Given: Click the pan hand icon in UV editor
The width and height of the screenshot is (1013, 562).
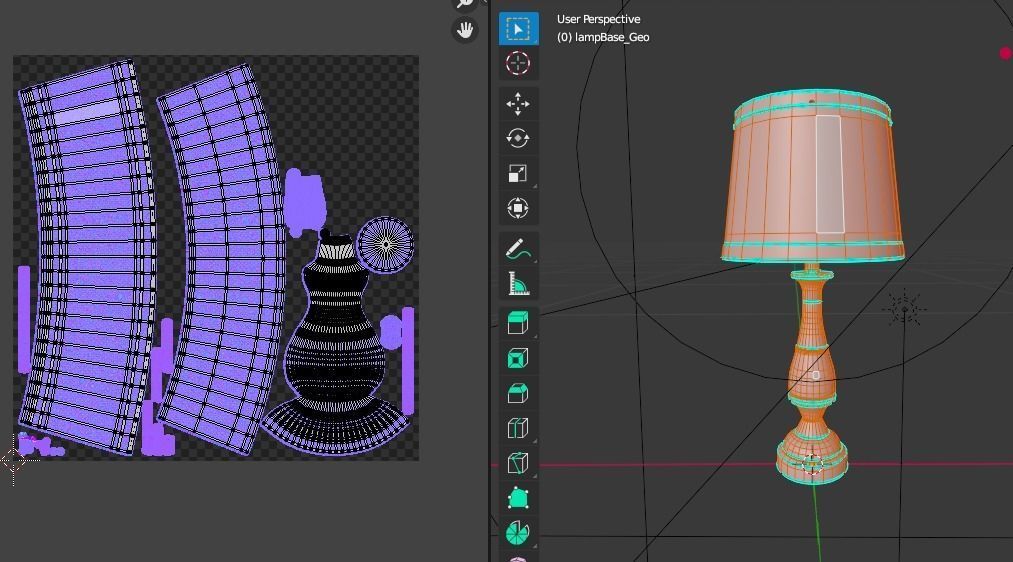Looking at the screenshot, I should [x=465, y=30].
